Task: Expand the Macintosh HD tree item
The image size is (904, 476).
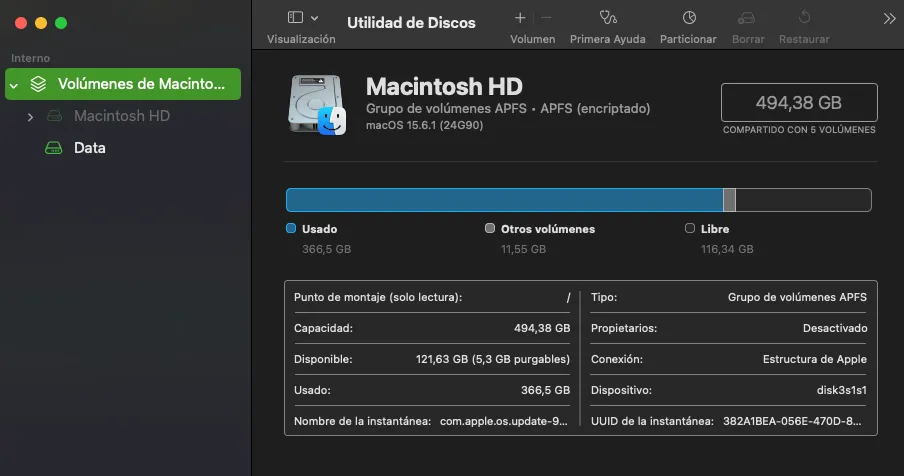Action: [30, 117]
